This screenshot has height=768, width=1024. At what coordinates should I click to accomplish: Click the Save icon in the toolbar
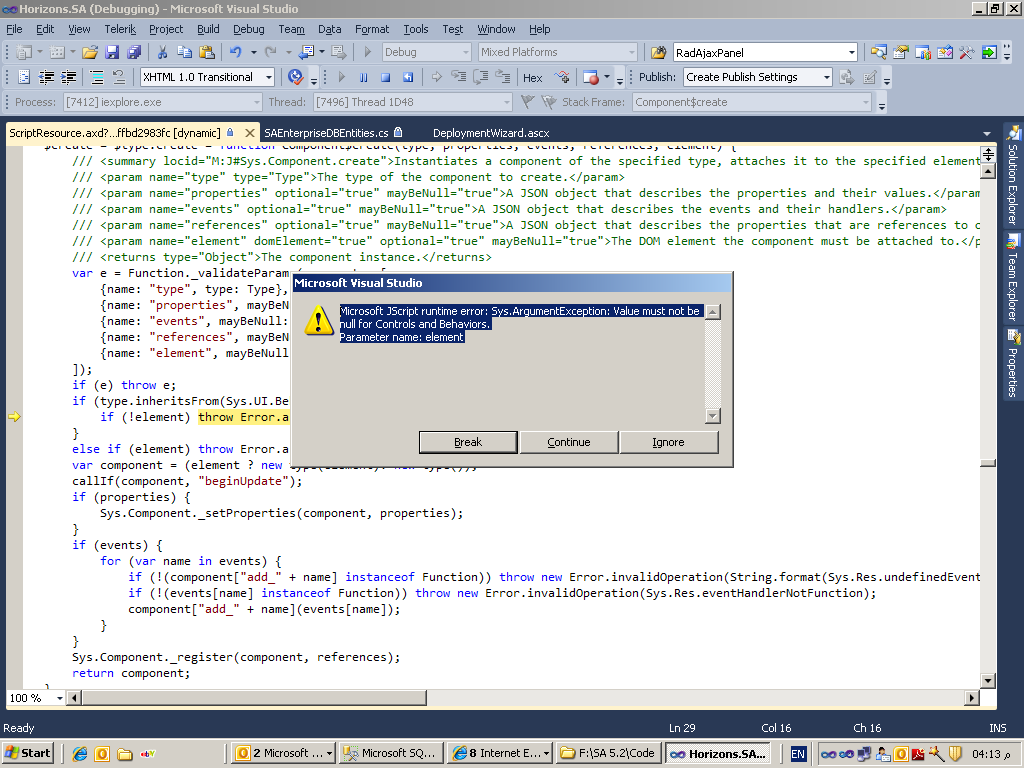111,52
